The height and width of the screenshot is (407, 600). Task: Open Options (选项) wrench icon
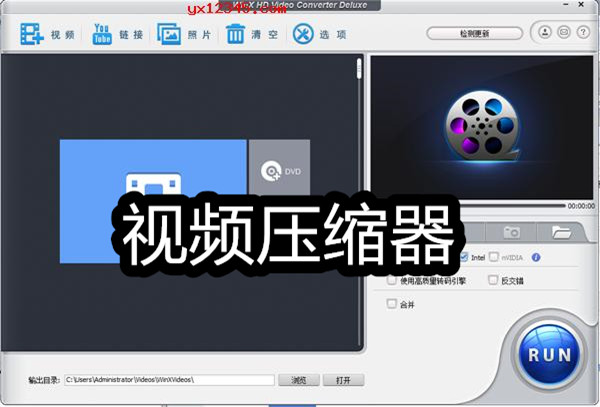click(303, 34)
